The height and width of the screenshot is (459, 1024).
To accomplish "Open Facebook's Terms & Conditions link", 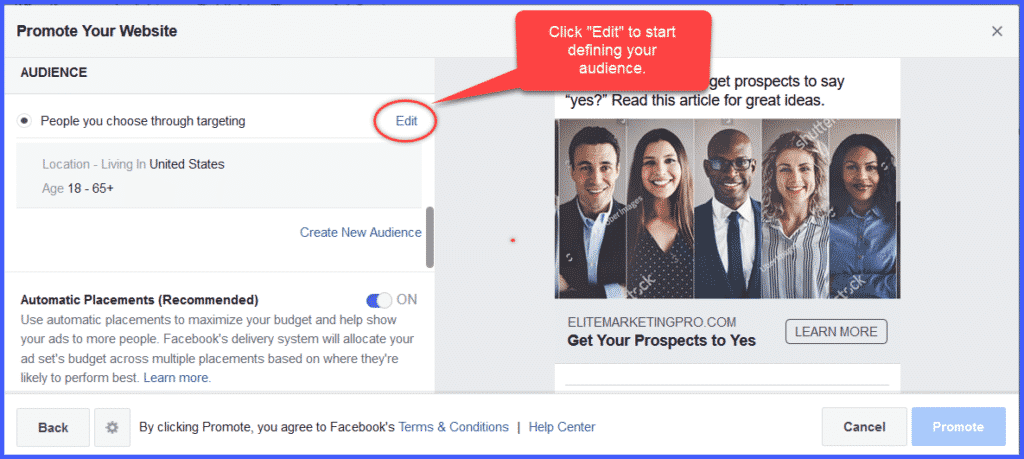I will tap(453, 427).
